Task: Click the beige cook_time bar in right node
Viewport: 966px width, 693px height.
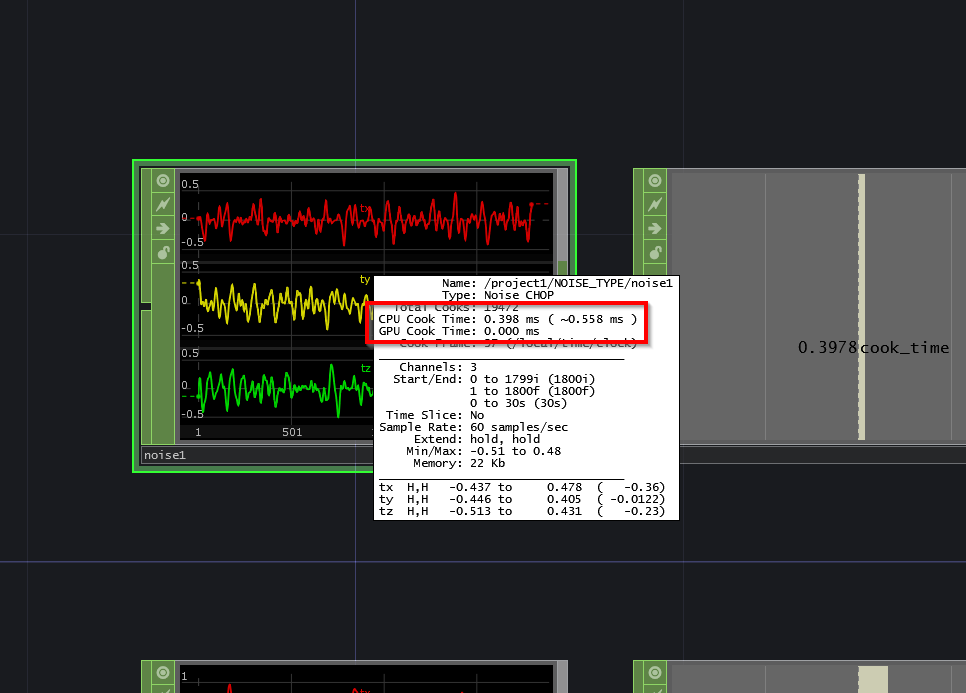Action: (862, 307)
